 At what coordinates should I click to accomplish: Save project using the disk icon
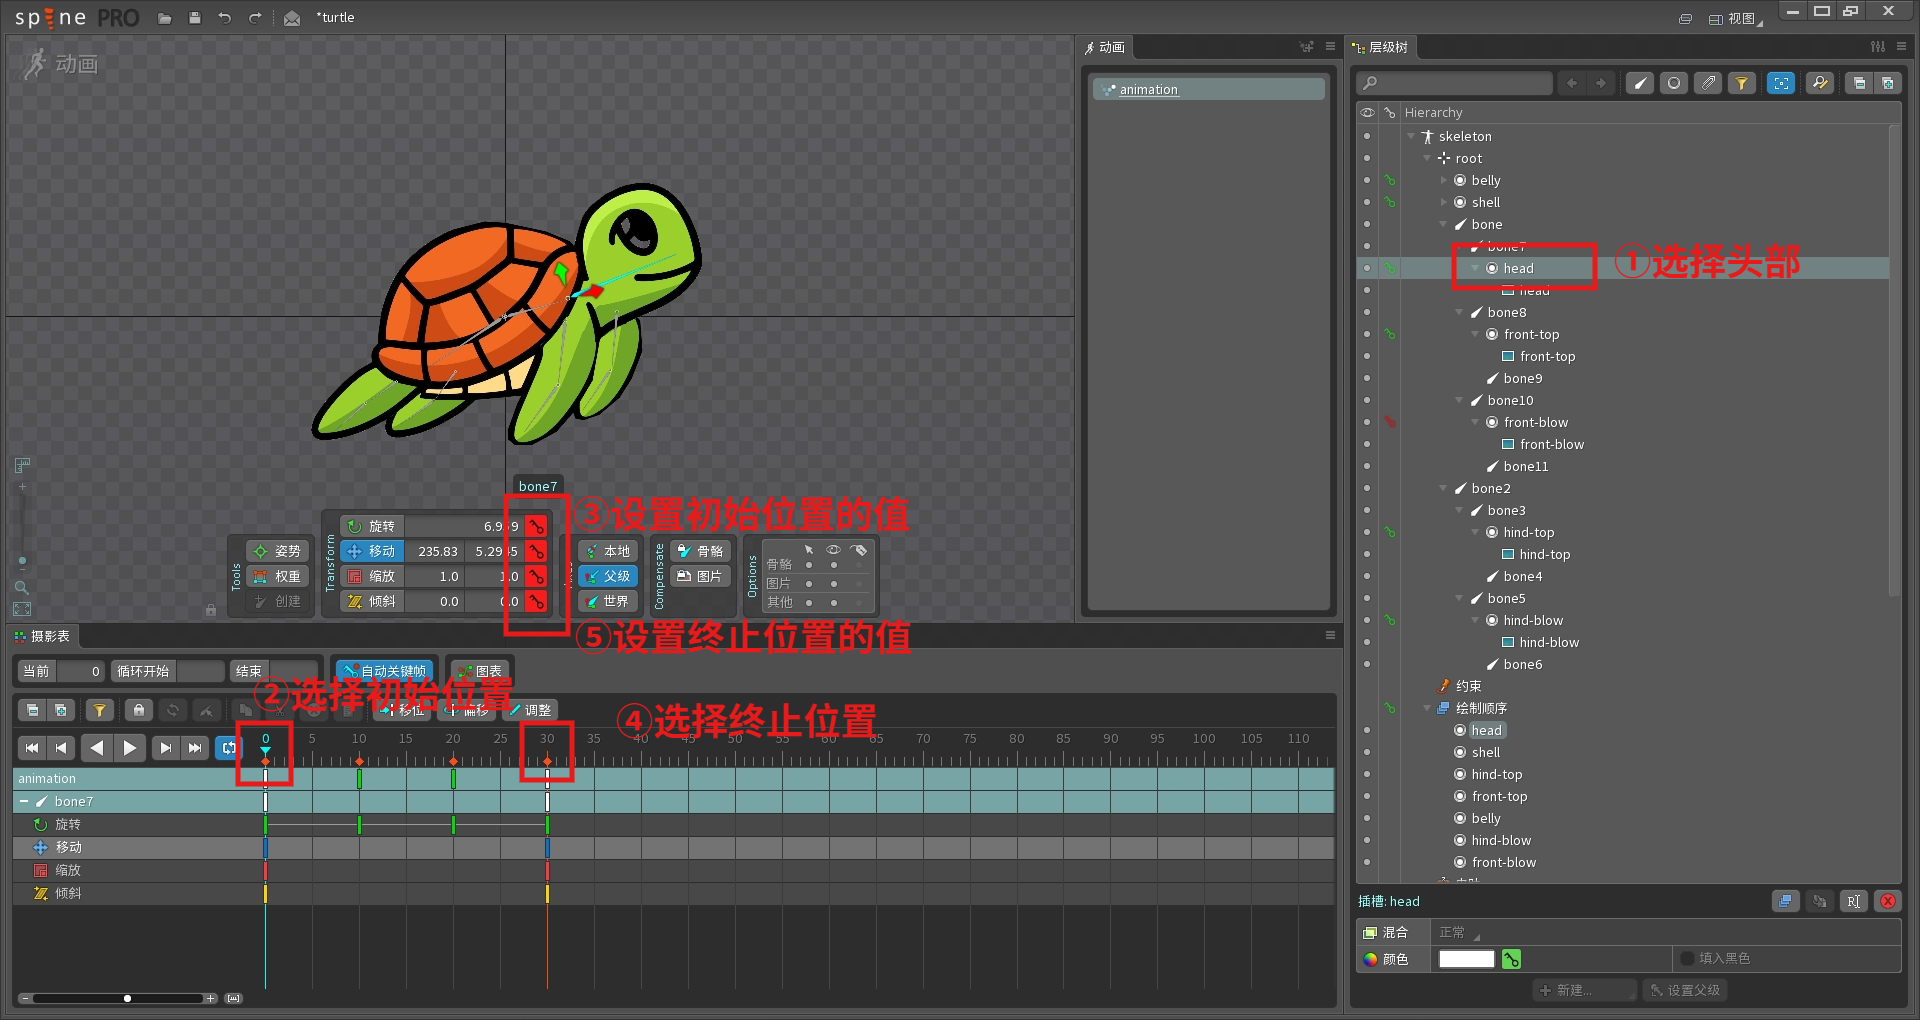point(195,18)
